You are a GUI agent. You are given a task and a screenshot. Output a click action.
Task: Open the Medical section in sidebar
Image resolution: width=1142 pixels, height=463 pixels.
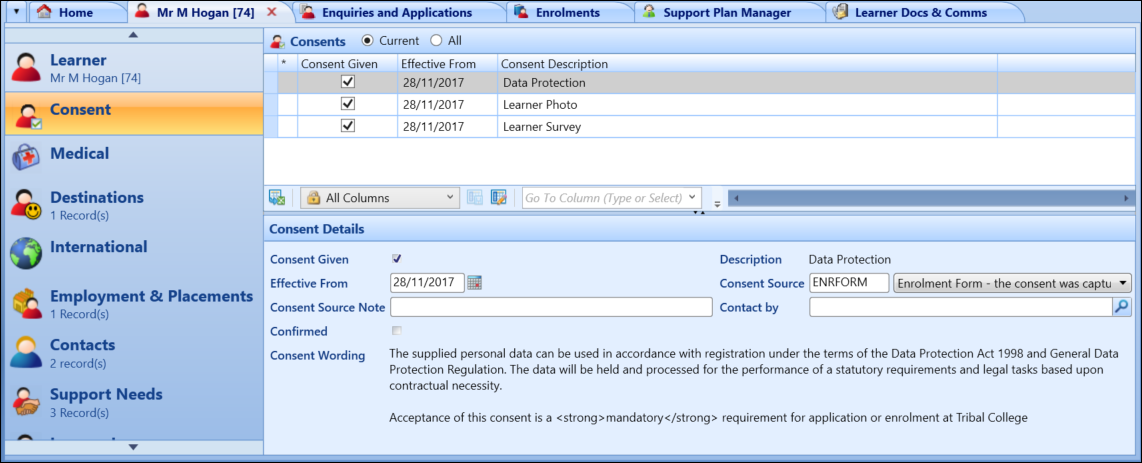(x=79, y=154)
